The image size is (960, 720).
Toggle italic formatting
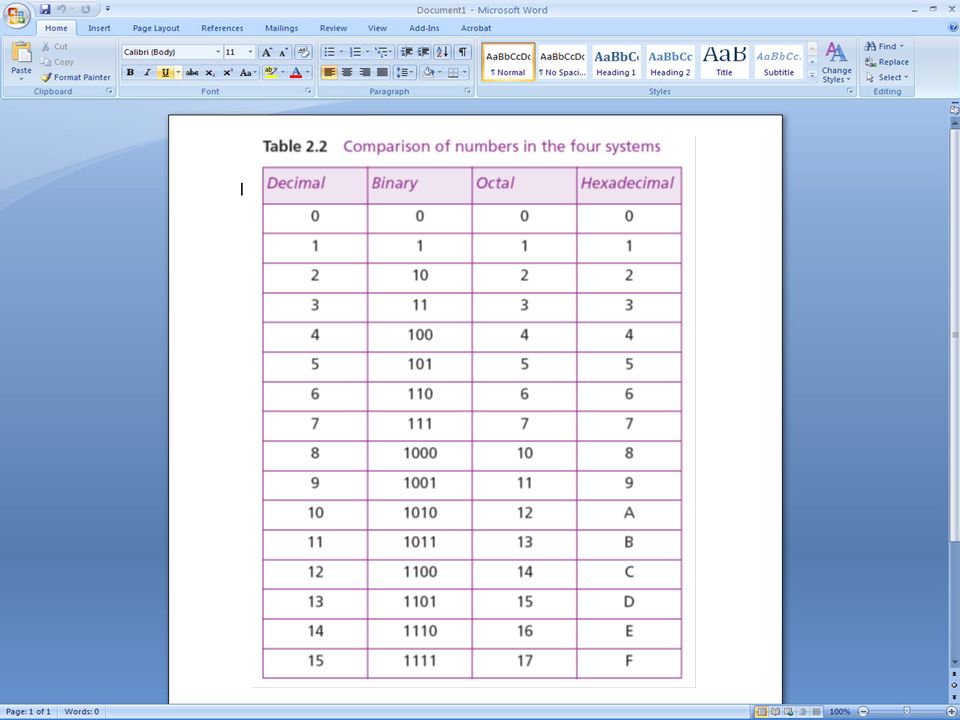(147, 72)
